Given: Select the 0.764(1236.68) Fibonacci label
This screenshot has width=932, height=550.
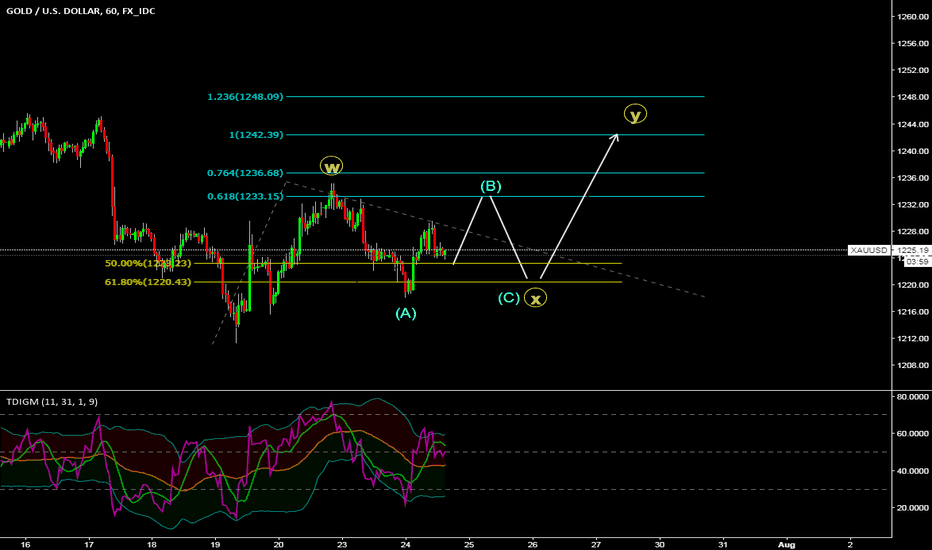Looking at the screenshot, I should coord(245,173).
